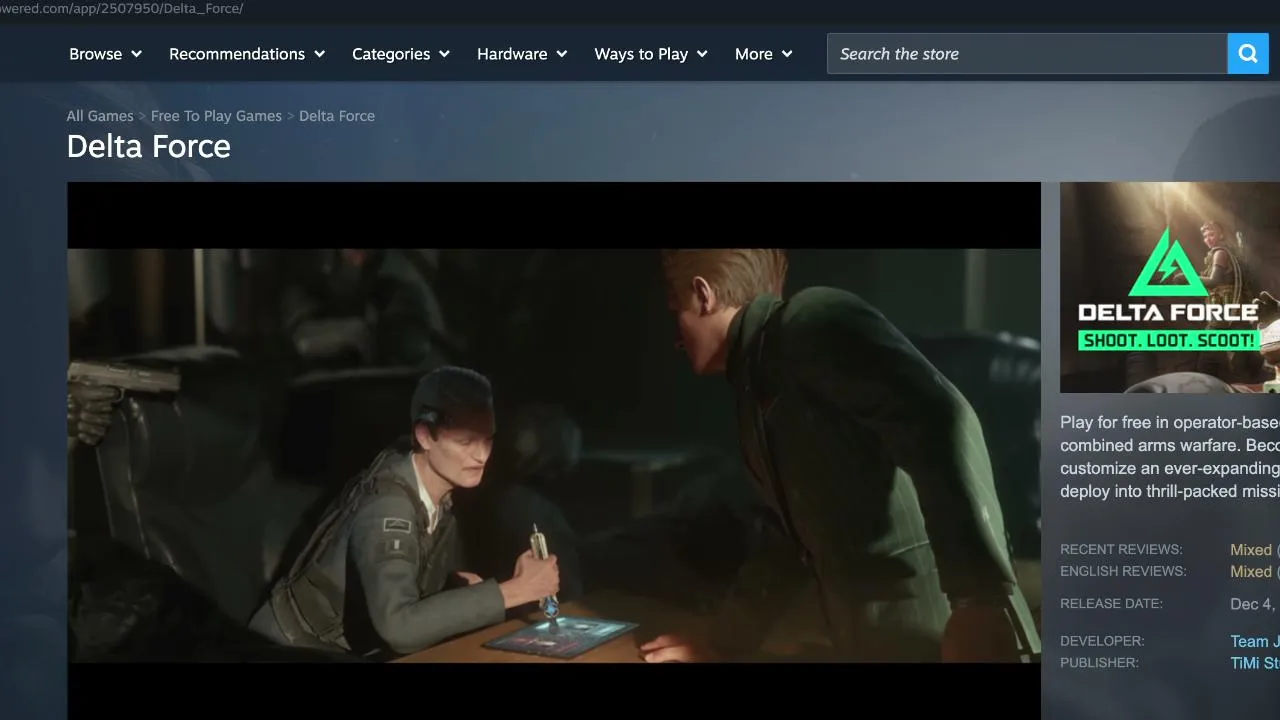The height and width of the screenshot is (720, 1280).
Task: Click the Delta Force trailer video
Action: [554, 451]
